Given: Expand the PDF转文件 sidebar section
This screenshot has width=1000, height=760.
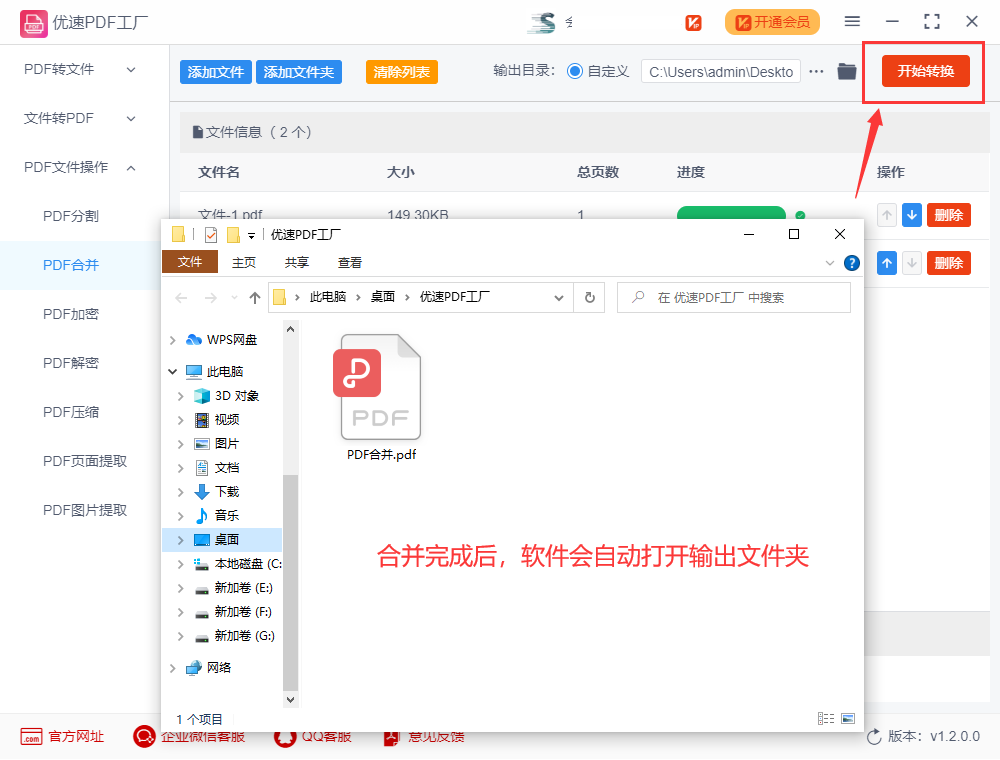Looking at the screenshot, I should point(131,69).
